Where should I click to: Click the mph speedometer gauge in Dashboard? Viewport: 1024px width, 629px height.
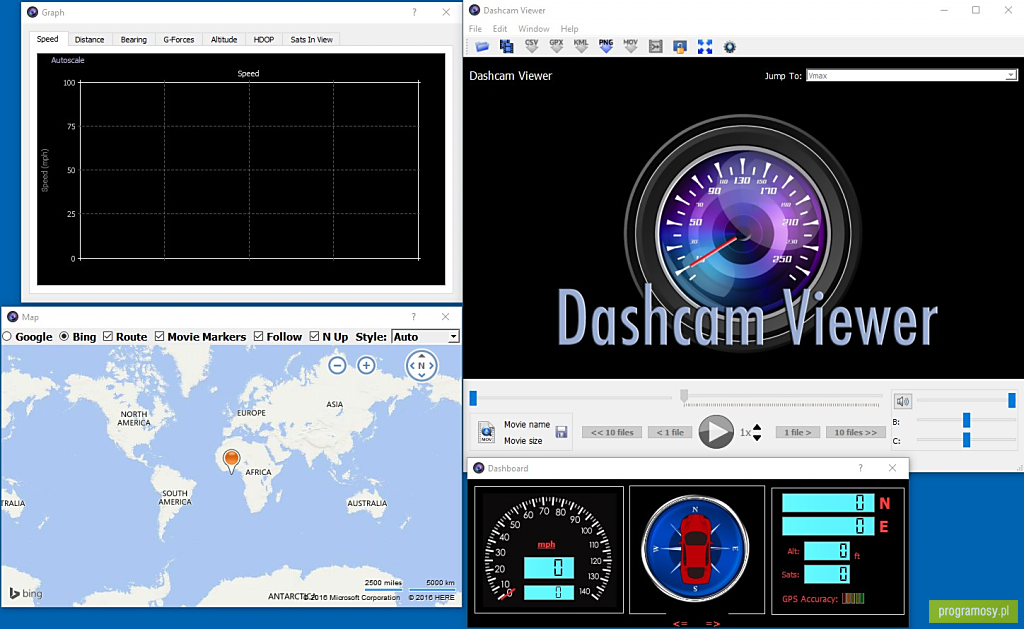[549, 549]
